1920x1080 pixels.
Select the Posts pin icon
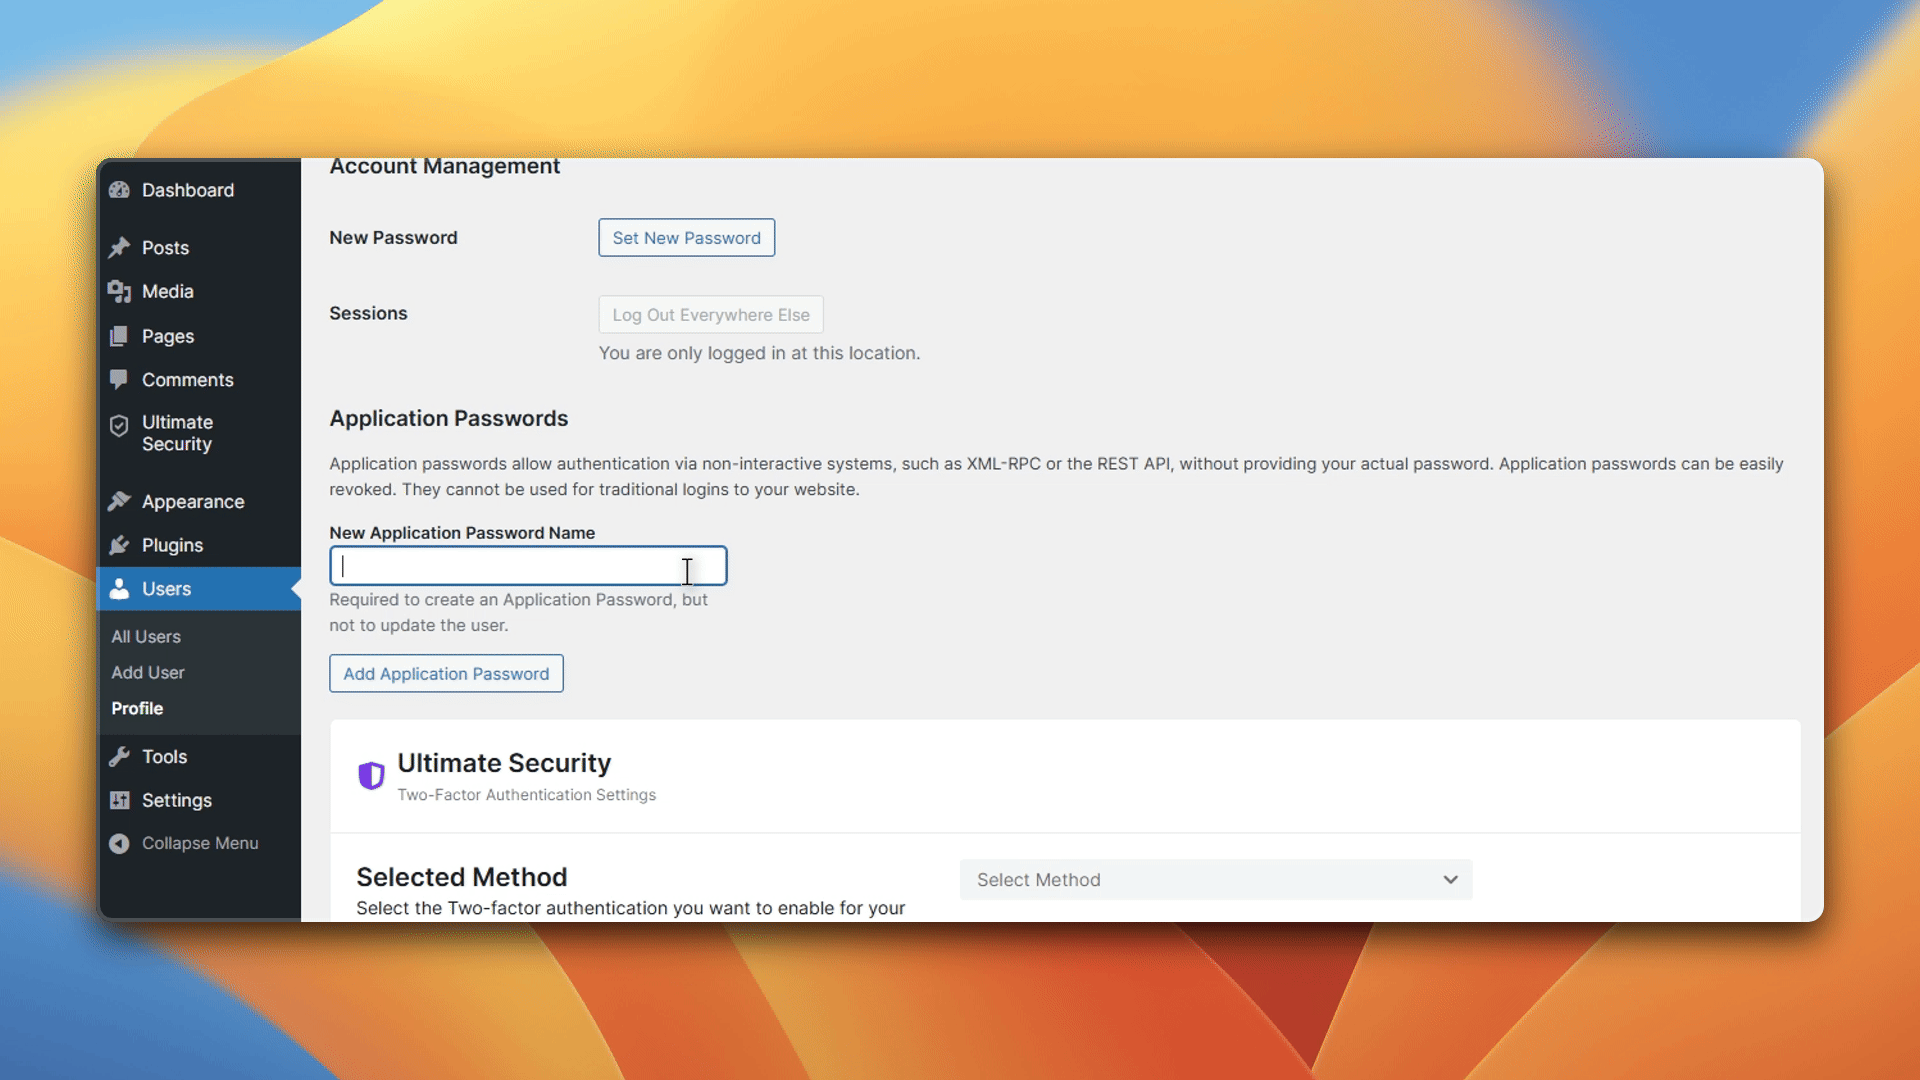tap(120, 247)
